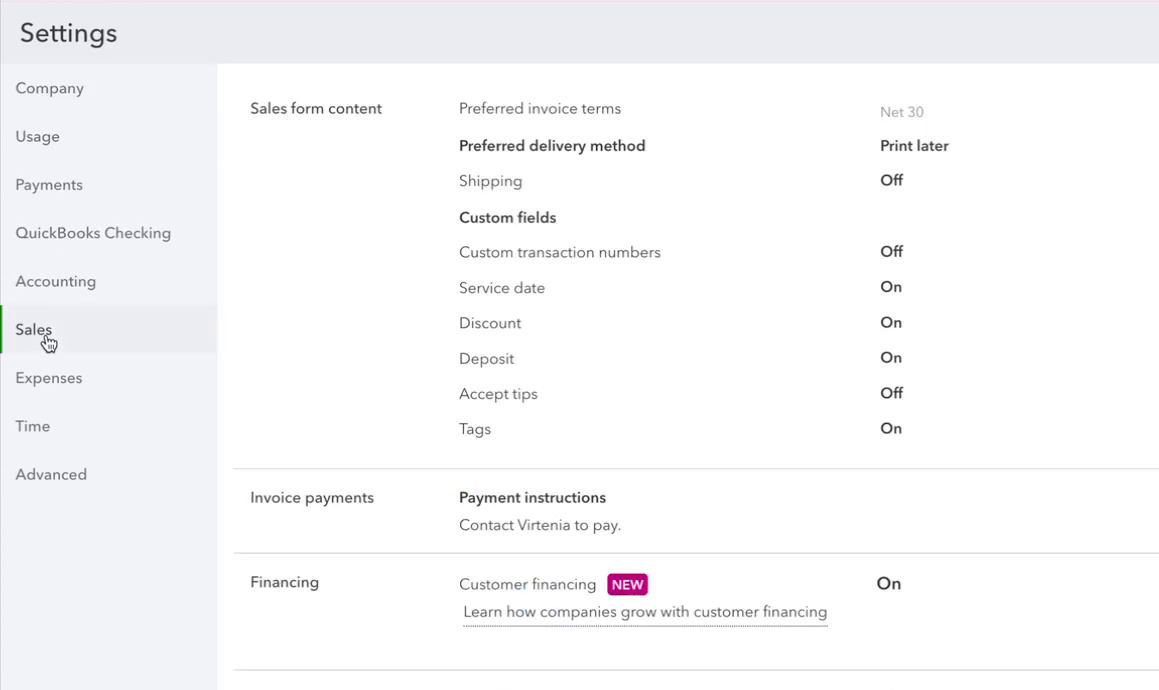Switch to the Company settings section
Screen dimensions: 1159x690
coord(49,88)
